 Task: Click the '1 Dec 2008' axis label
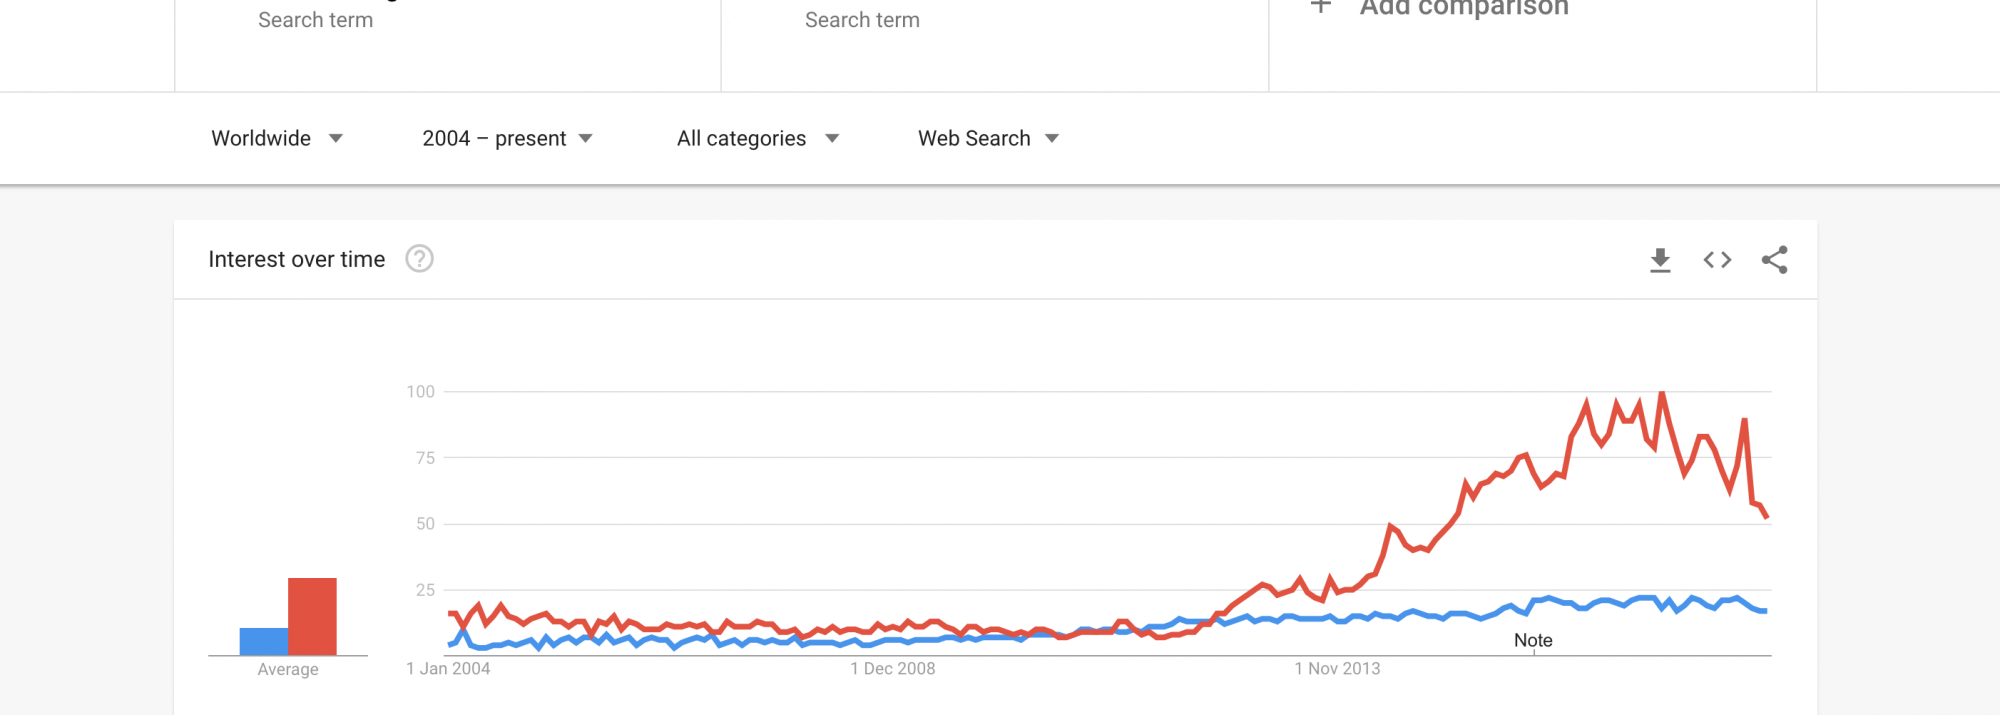click(893, 668)
